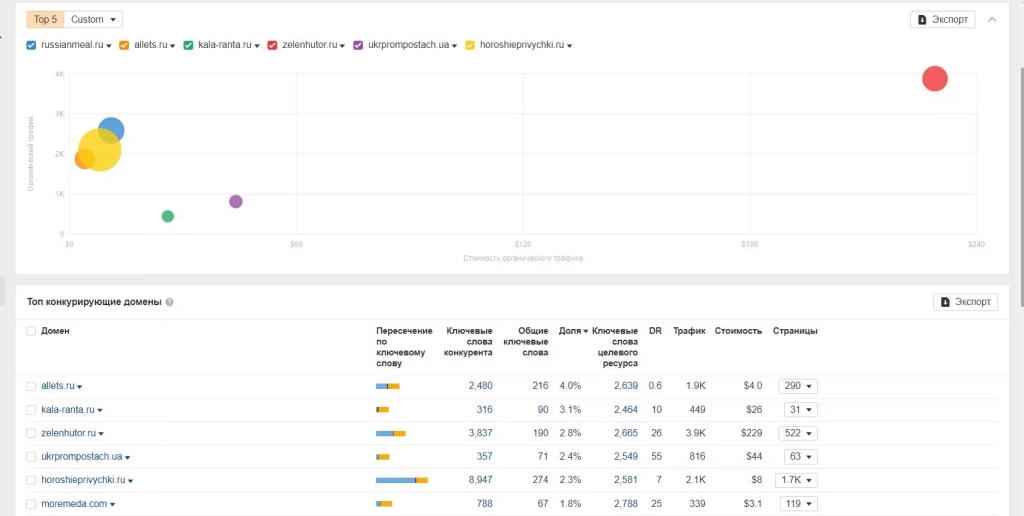This screenshot has height=516, width=1024.
Task: Click common keywords value 216
Action: (x=540, y=386)
